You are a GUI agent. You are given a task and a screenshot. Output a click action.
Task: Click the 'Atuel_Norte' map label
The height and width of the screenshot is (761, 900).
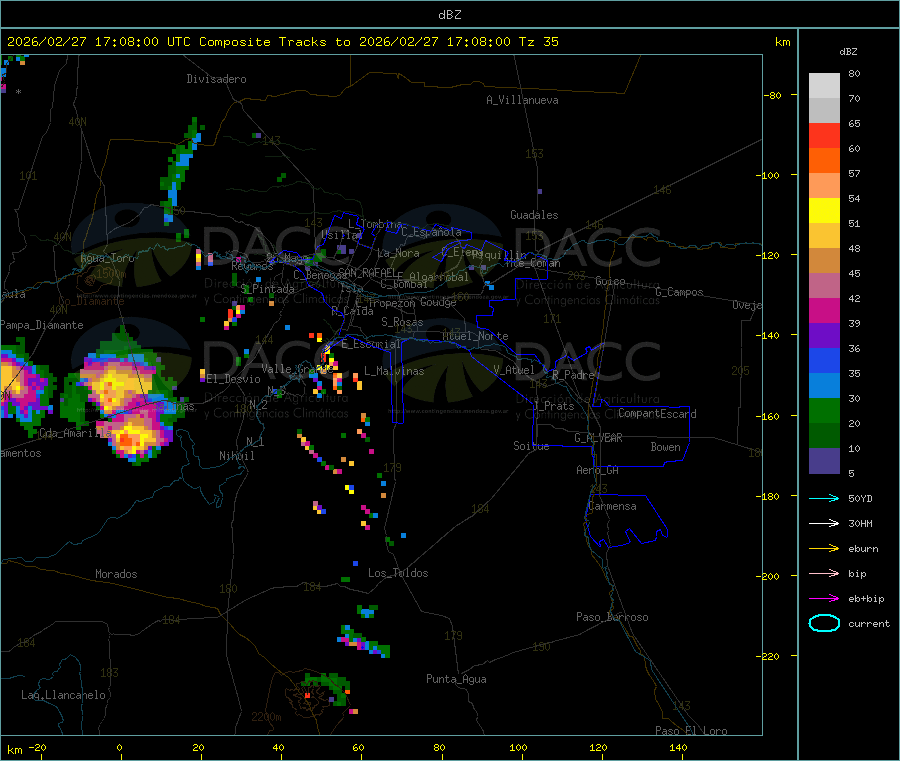475,336
